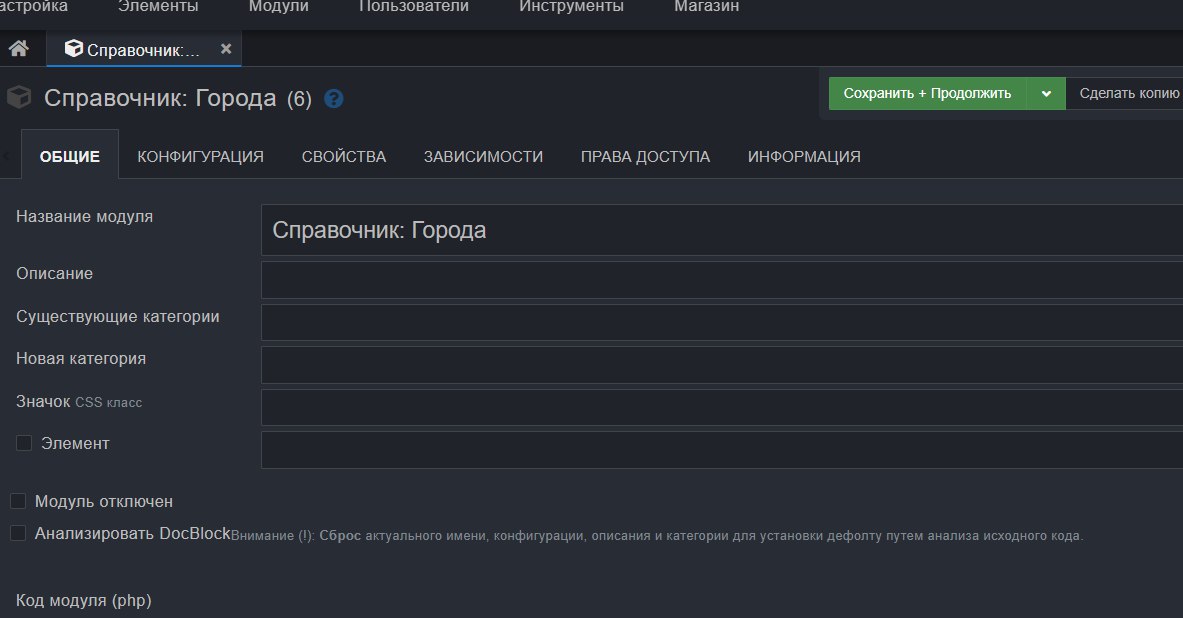The height and width of the screenshot is (618, 1183).
Task: Select the Справочник: Города tab
Action: 143,49
